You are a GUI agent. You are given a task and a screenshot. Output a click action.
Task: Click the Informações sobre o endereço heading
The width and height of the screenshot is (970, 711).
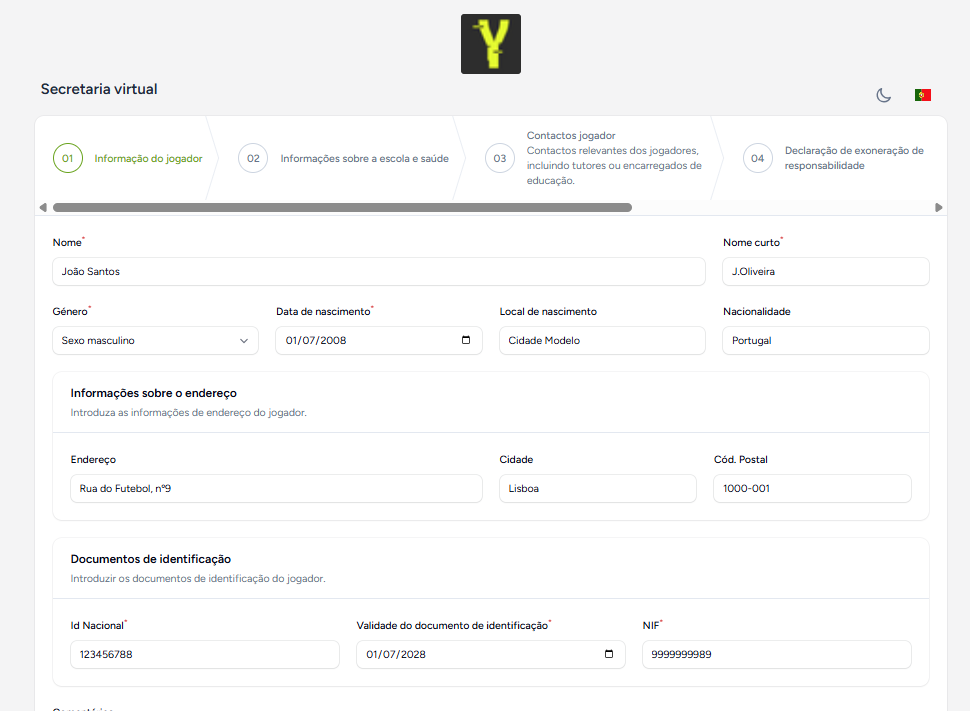(153, 393)
